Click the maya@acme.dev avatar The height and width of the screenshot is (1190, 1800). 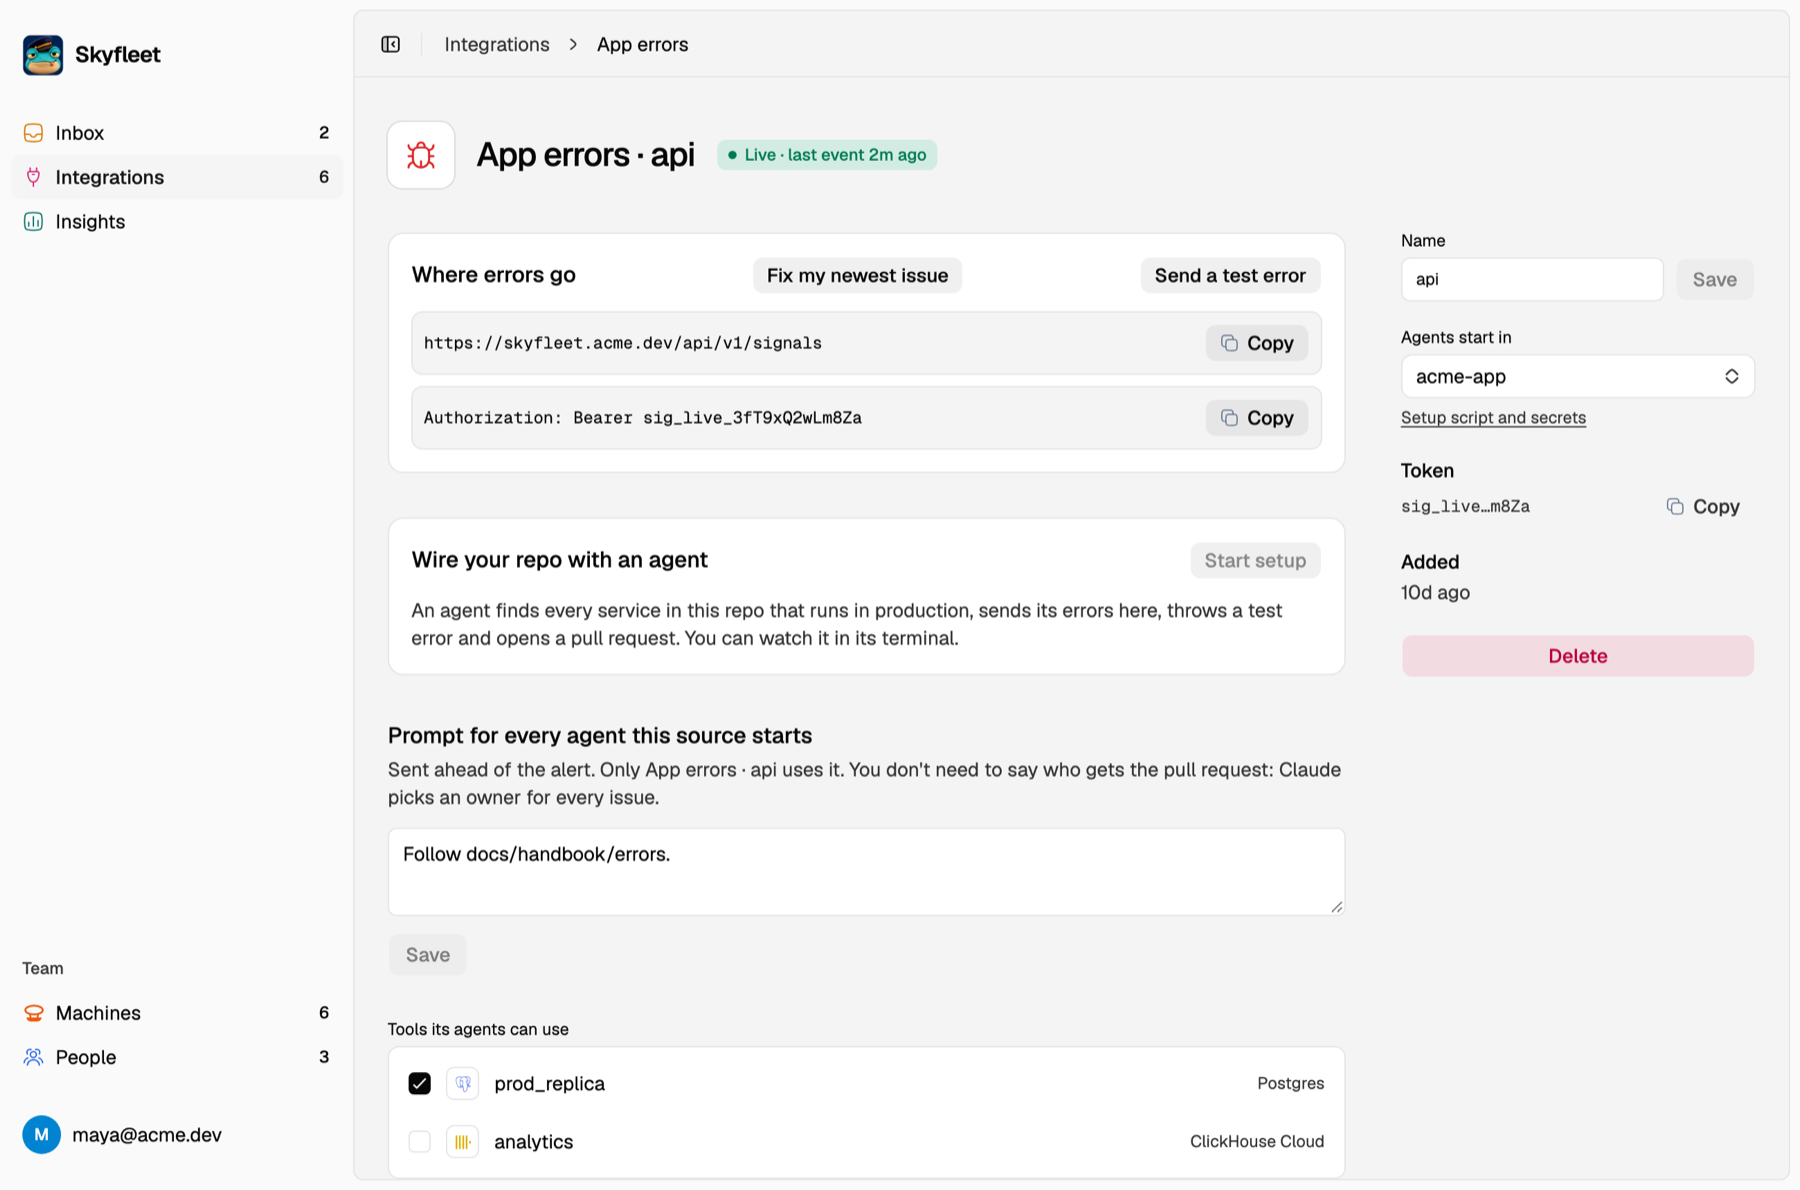[x=41, y=1135]
